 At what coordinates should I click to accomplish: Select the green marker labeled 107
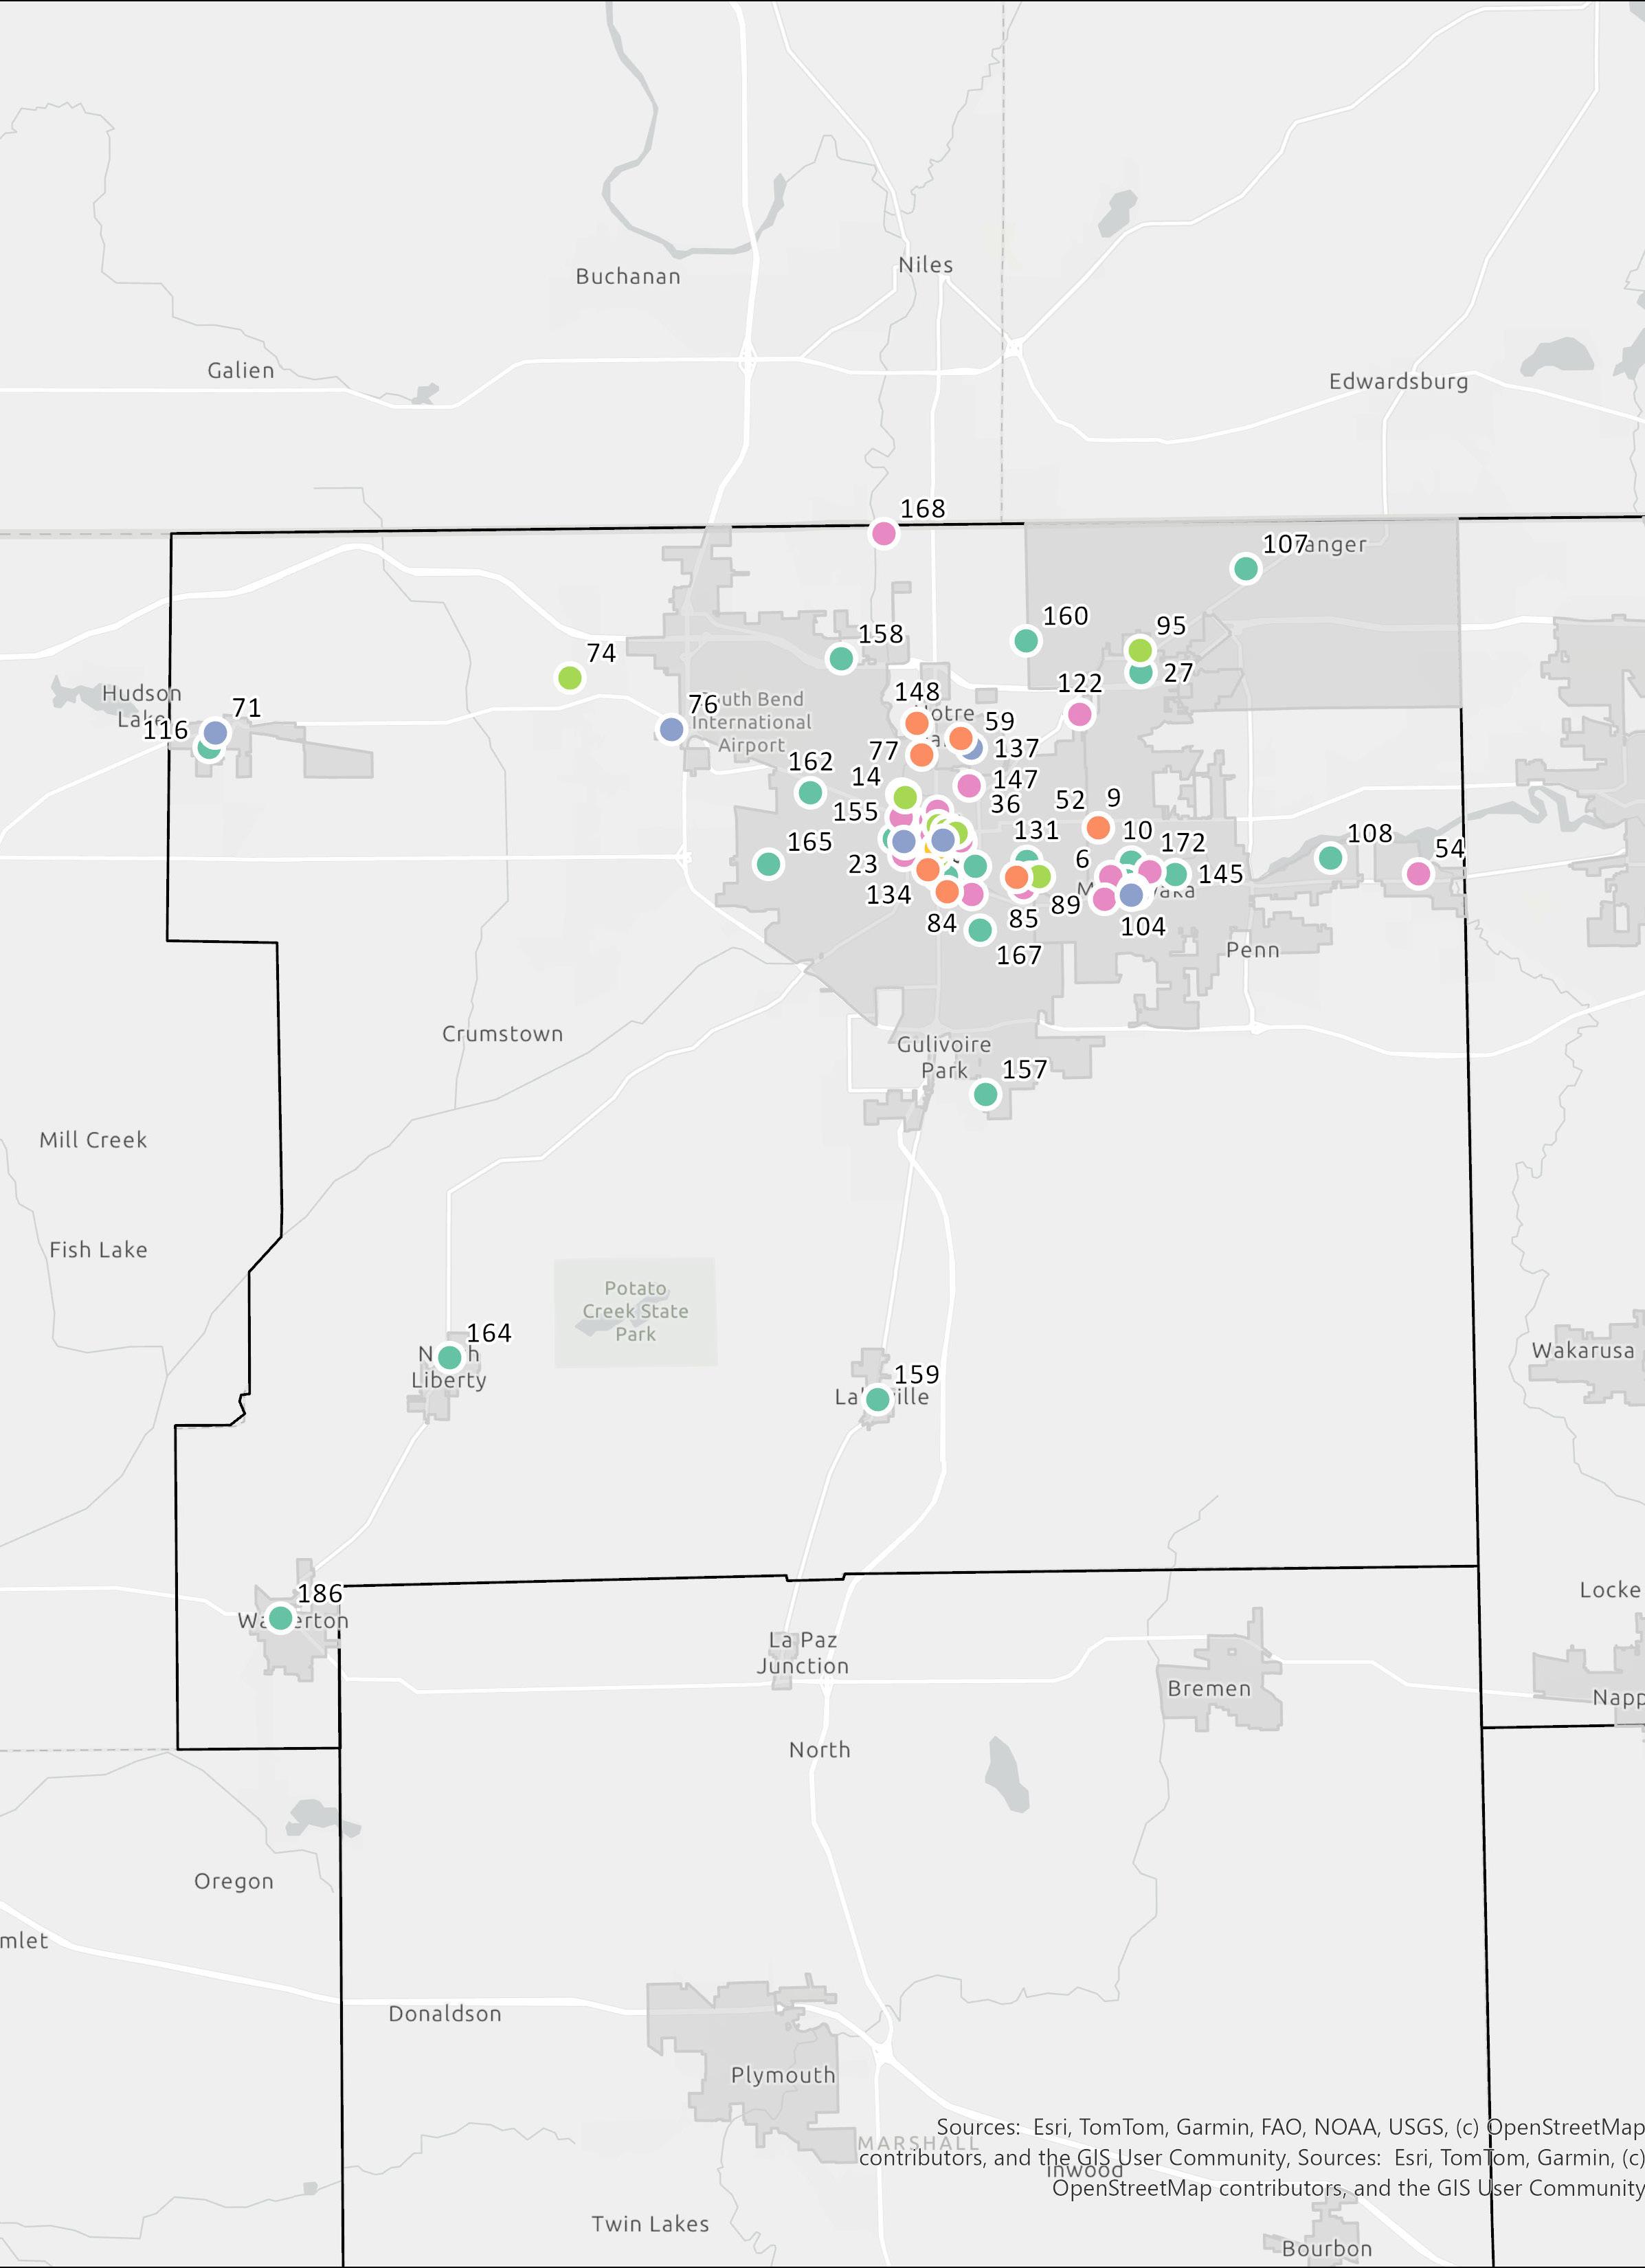(1245, 568)
